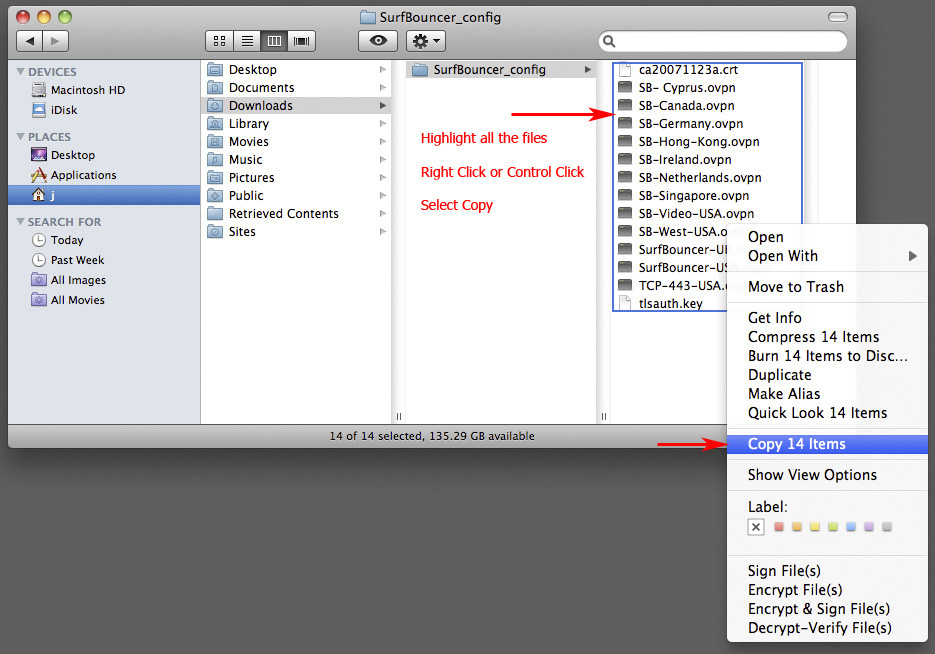Expand arrow beside Documents folder

click(382, 88)
